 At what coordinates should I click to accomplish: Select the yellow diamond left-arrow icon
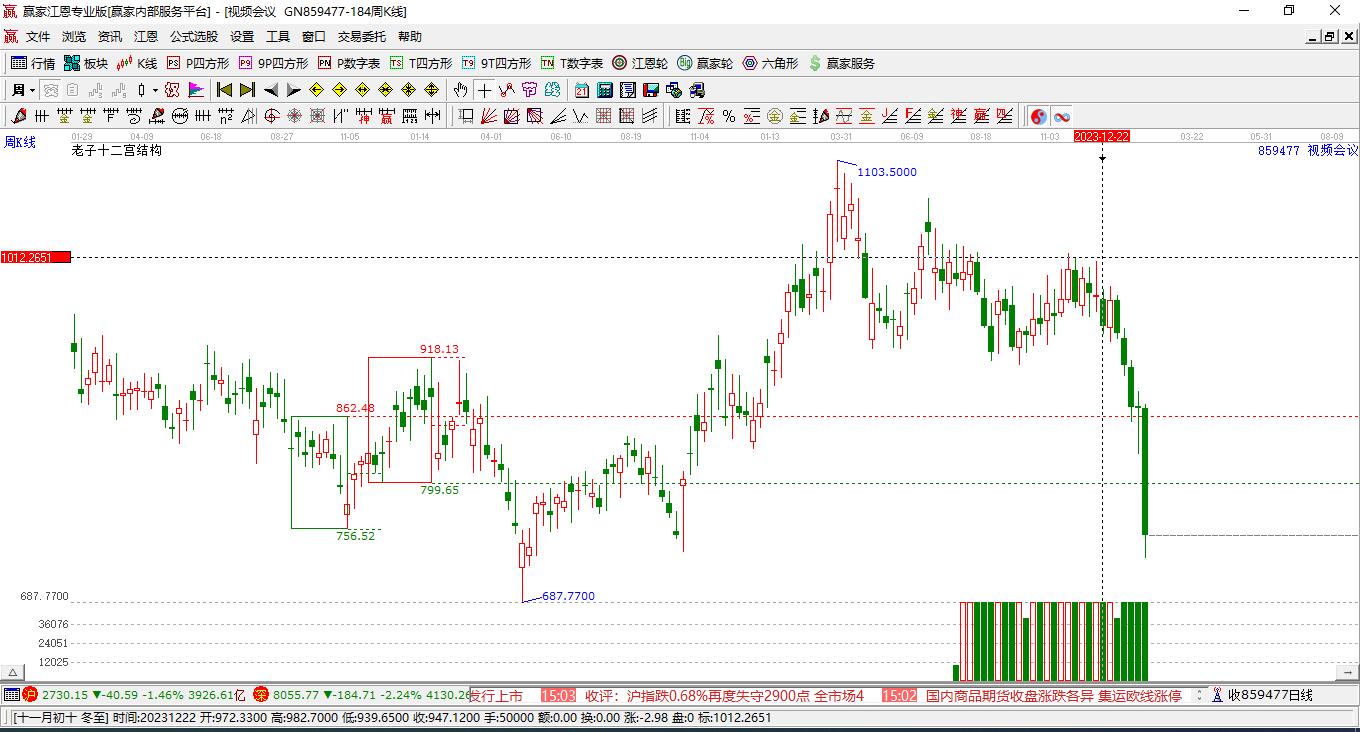click(x=316, y=90)
